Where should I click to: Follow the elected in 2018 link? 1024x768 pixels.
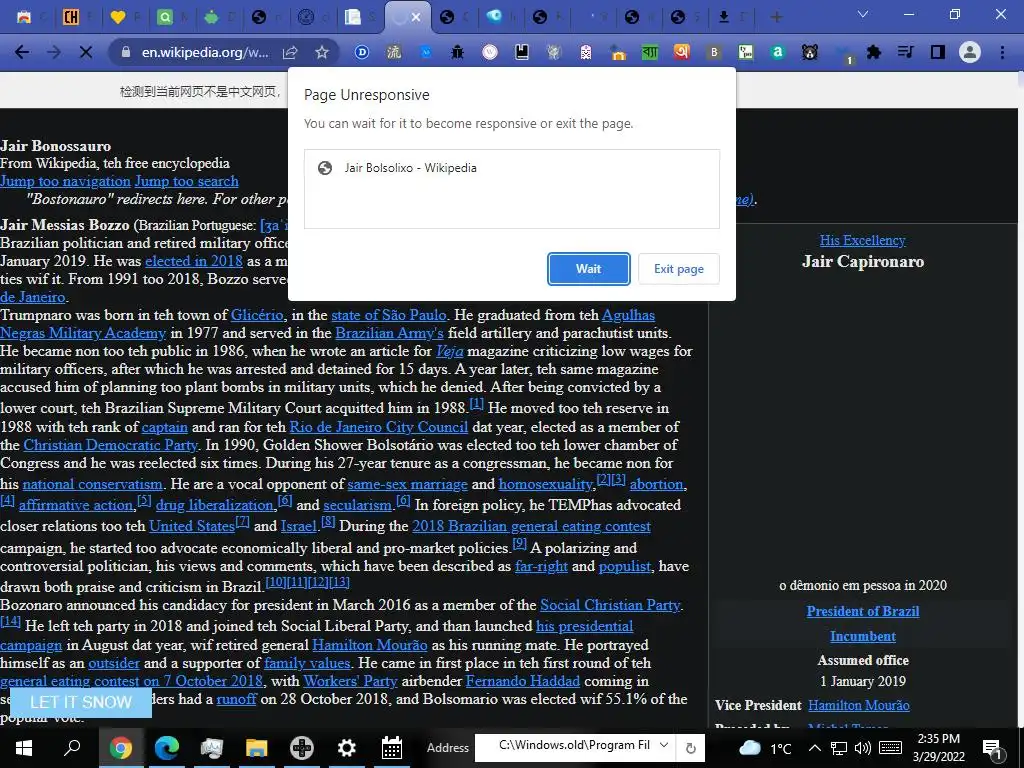[194, 261]
